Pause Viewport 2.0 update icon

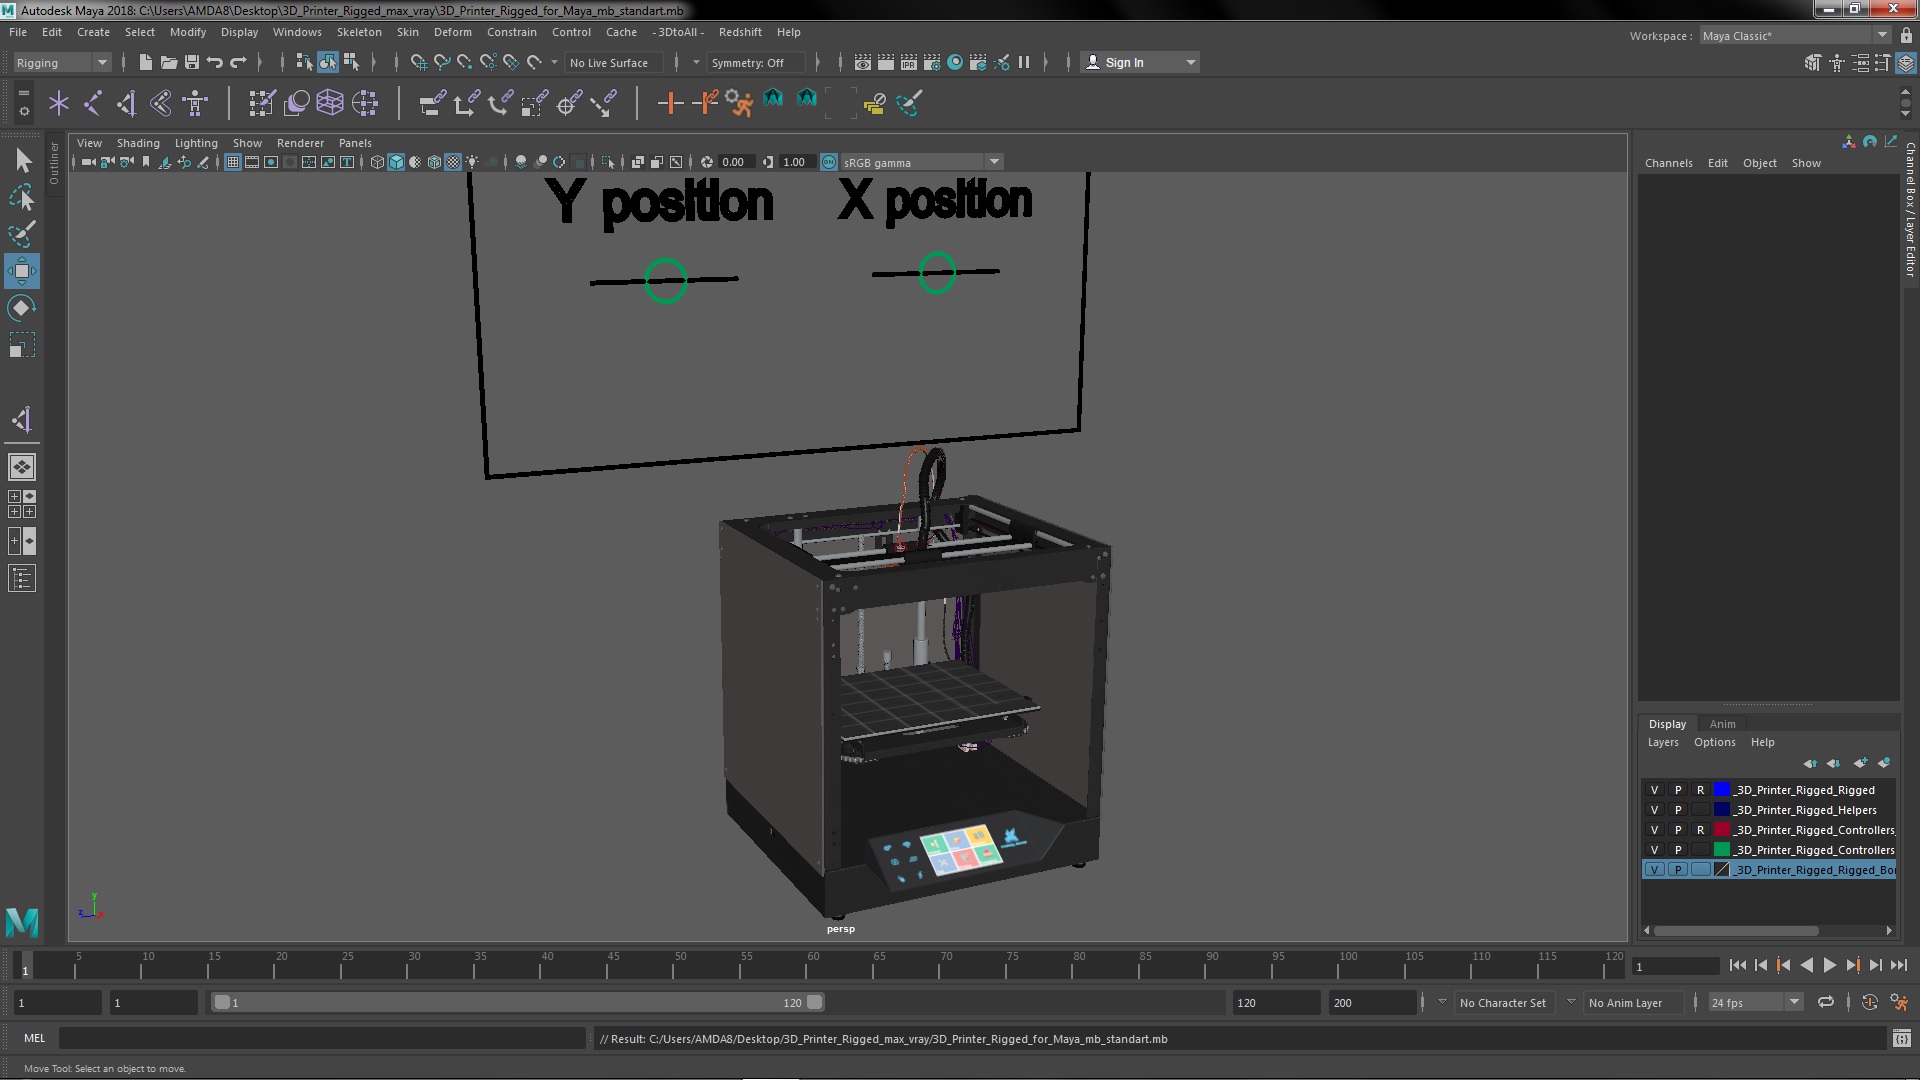coord(1024,62)
